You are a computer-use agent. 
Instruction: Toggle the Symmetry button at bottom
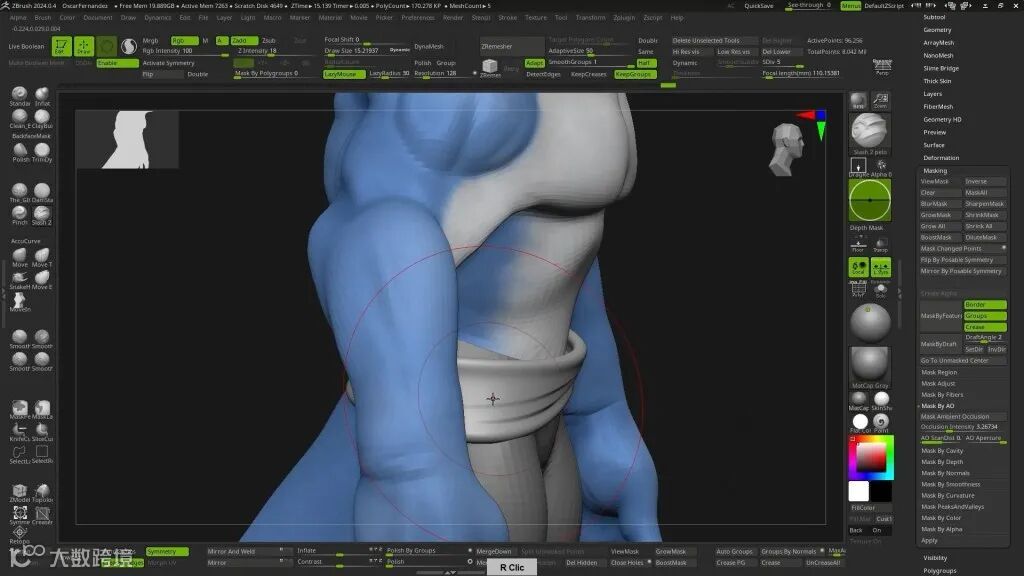click(167, 552)
